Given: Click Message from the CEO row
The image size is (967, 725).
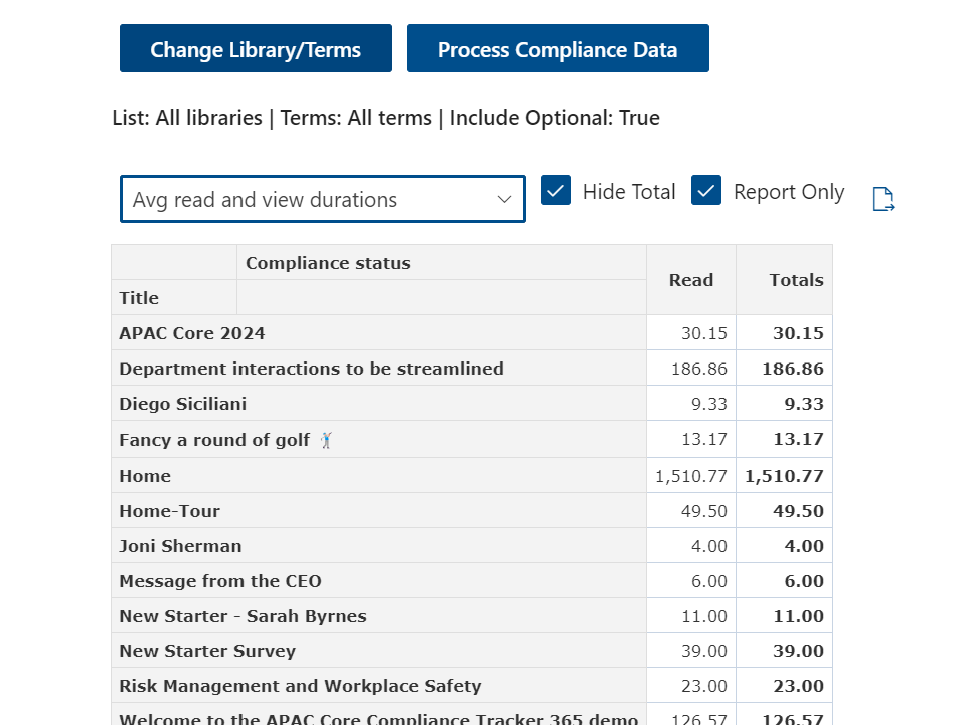Looking at the screenshot, I should click(x=220, y=581).
